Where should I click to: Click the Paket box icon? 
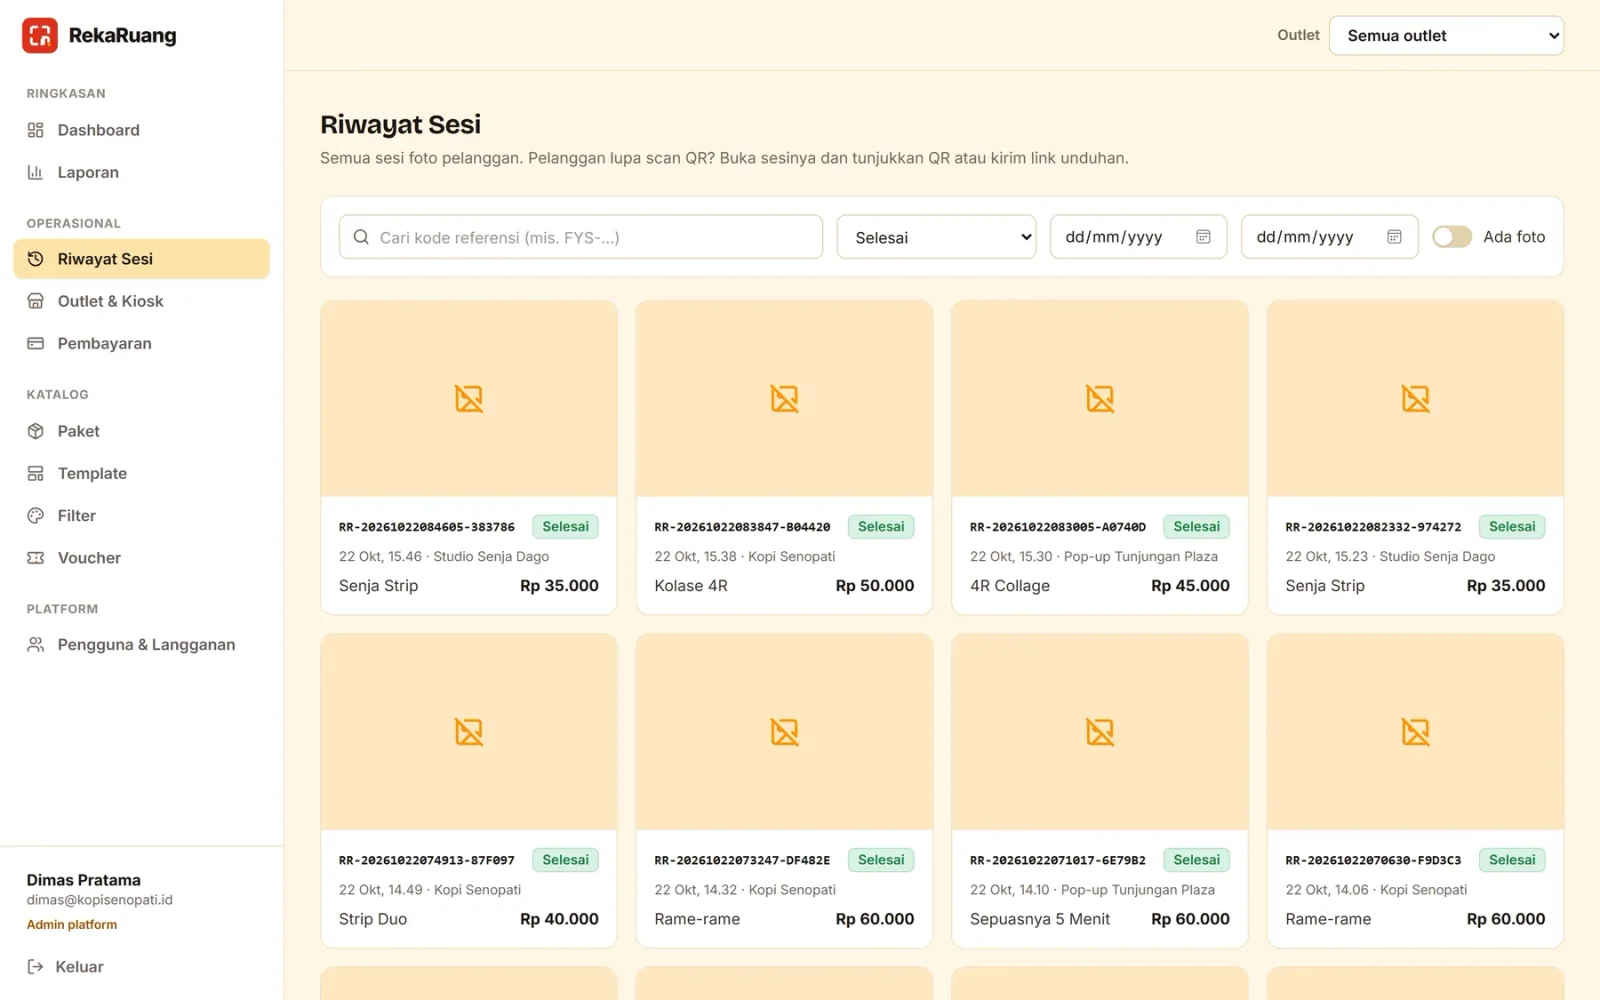click(x=35, y=431)
